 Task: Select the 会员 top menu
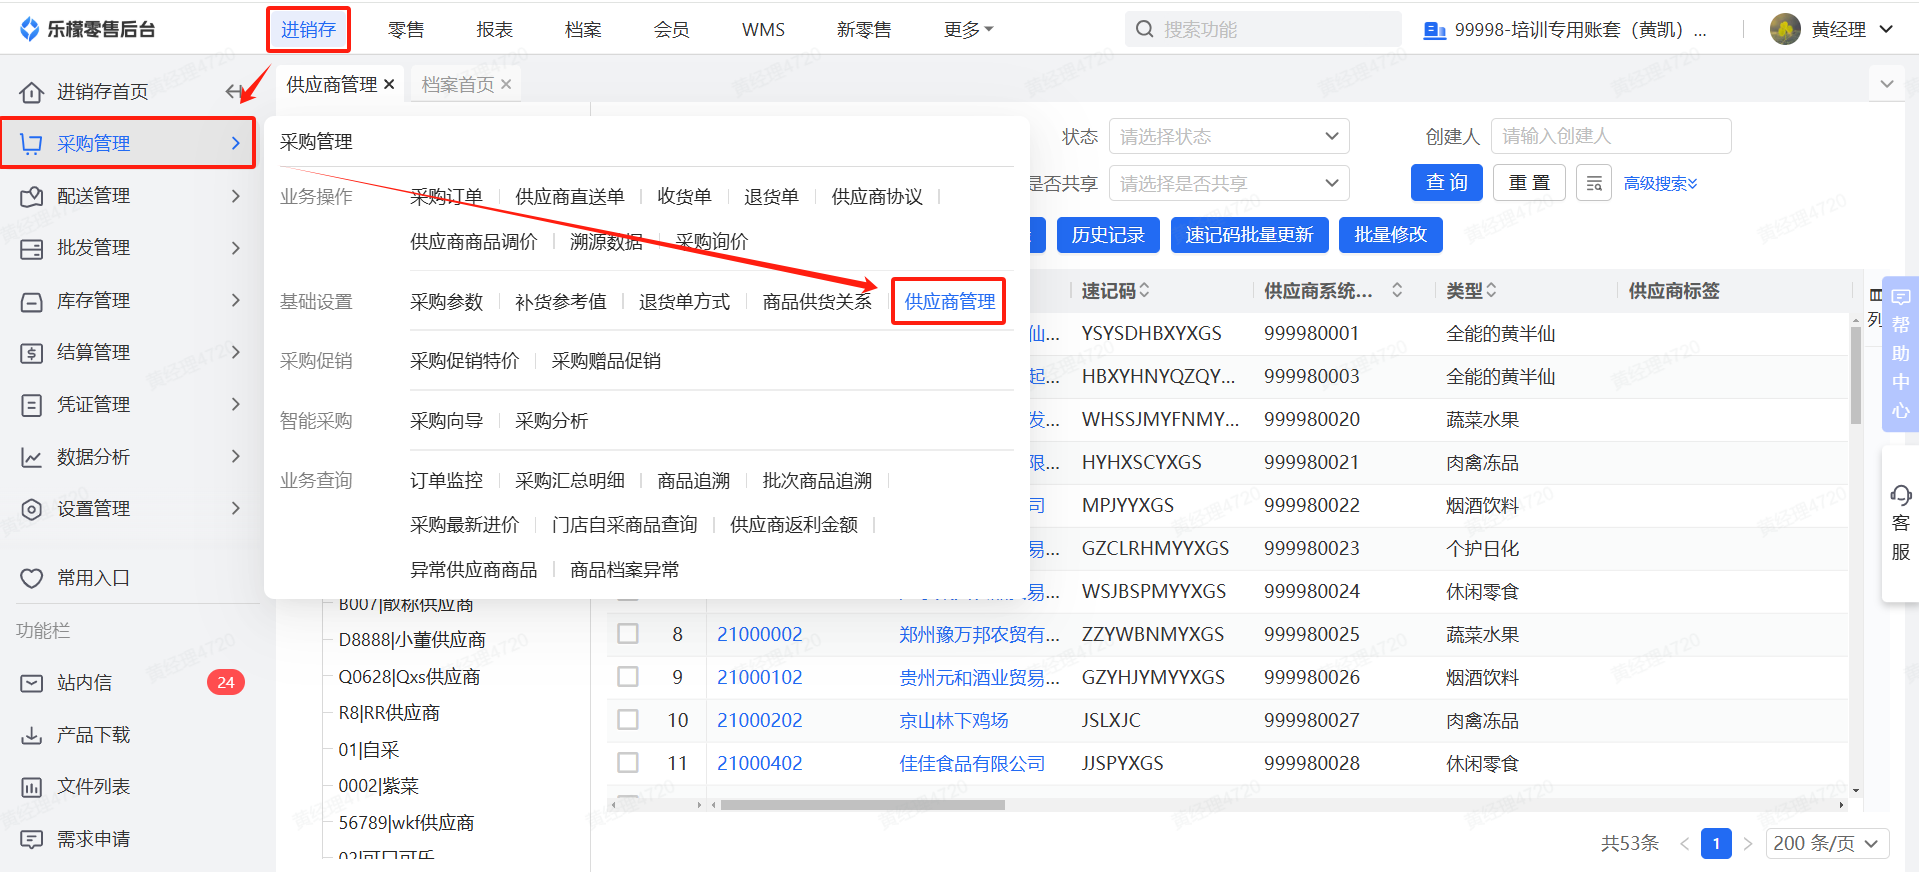[672, 30]
